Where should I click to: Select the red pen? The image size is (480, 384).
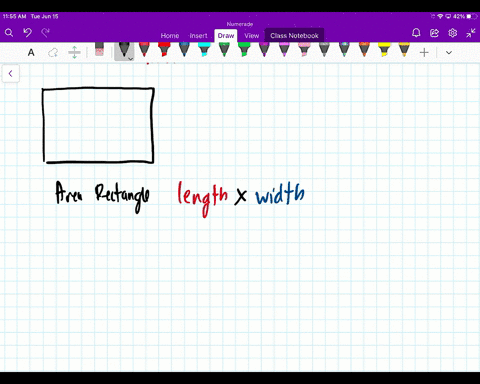(x=144, y=49)
